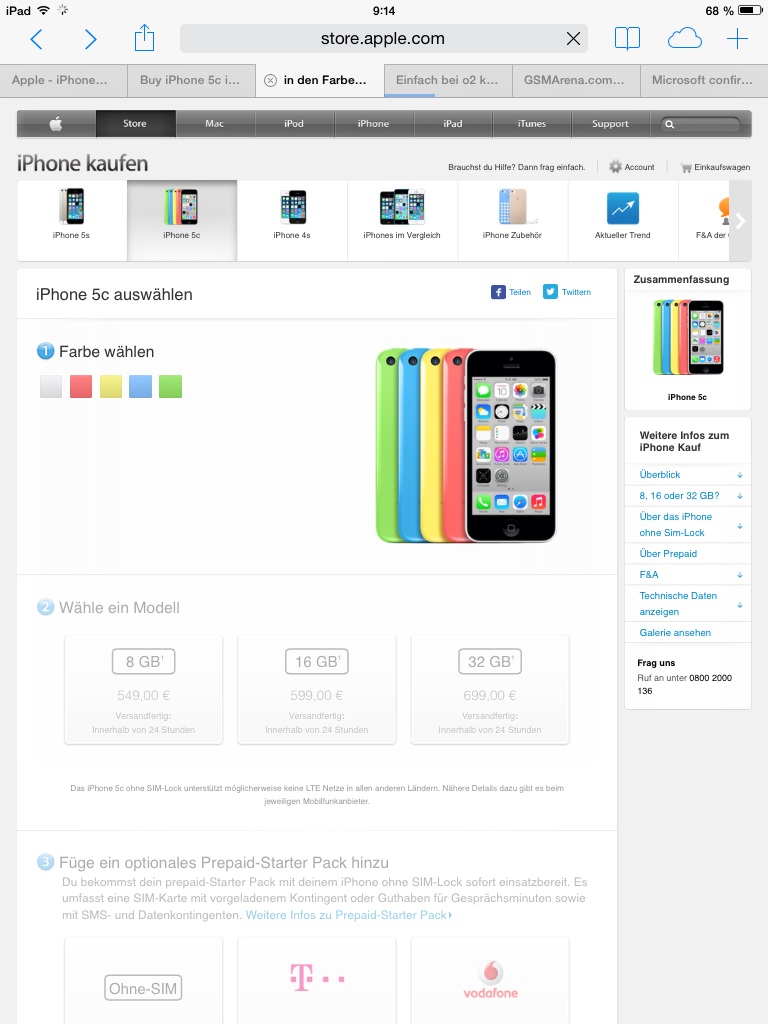Tap the Safari back arrow
768x1024 pixels.
pyautogui.click(x=37, y=39)
